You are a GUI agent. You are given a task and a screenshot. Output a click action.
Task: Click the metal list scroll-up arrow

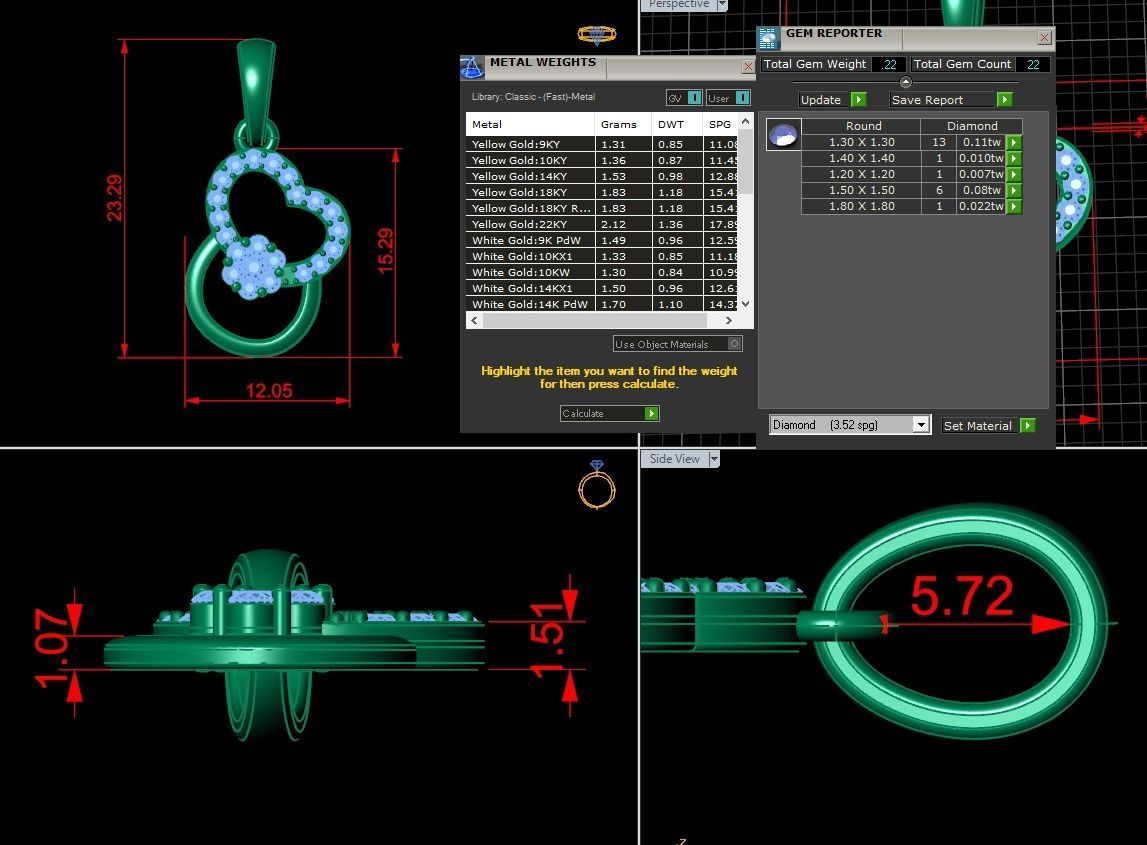click(745, 121)
